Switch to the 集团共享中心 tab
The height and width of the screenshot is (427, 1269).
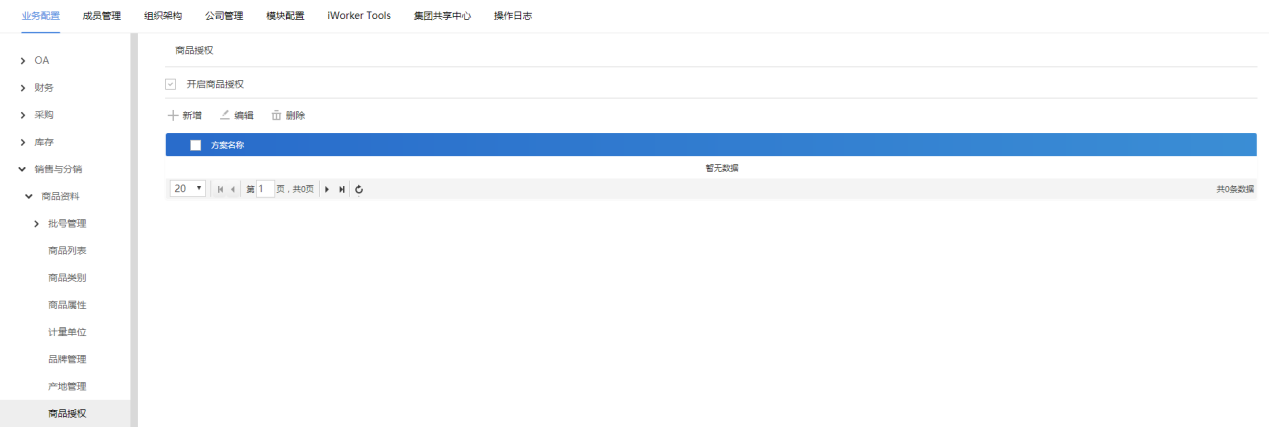click(442, 15)
